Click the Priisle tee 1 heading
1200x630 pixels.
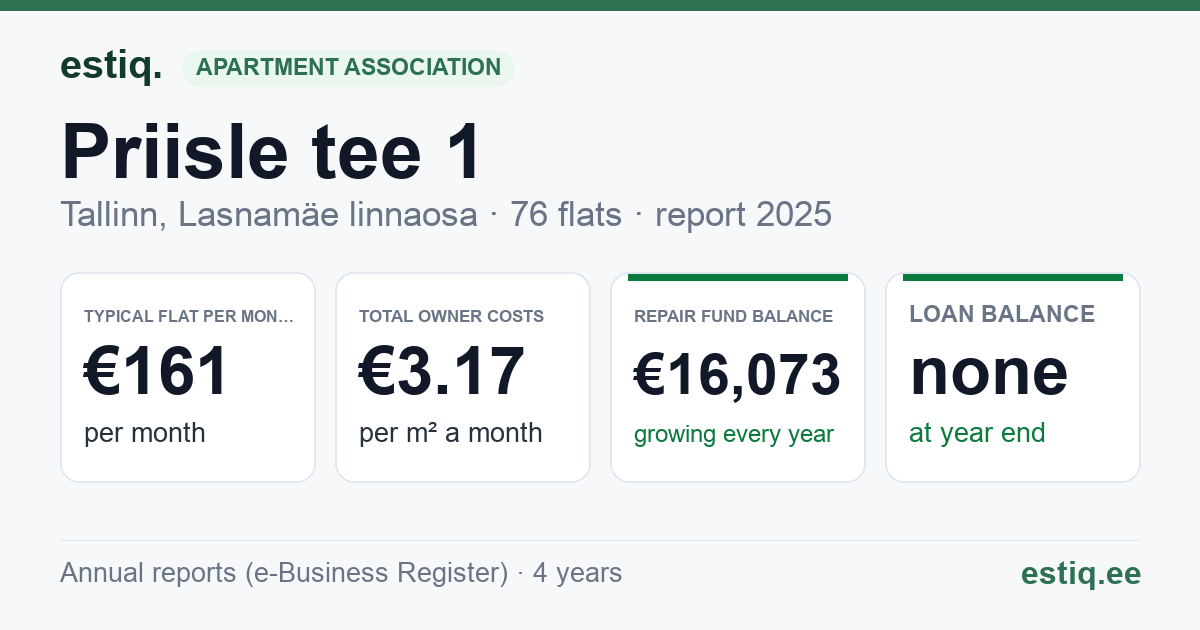(272, 153)
